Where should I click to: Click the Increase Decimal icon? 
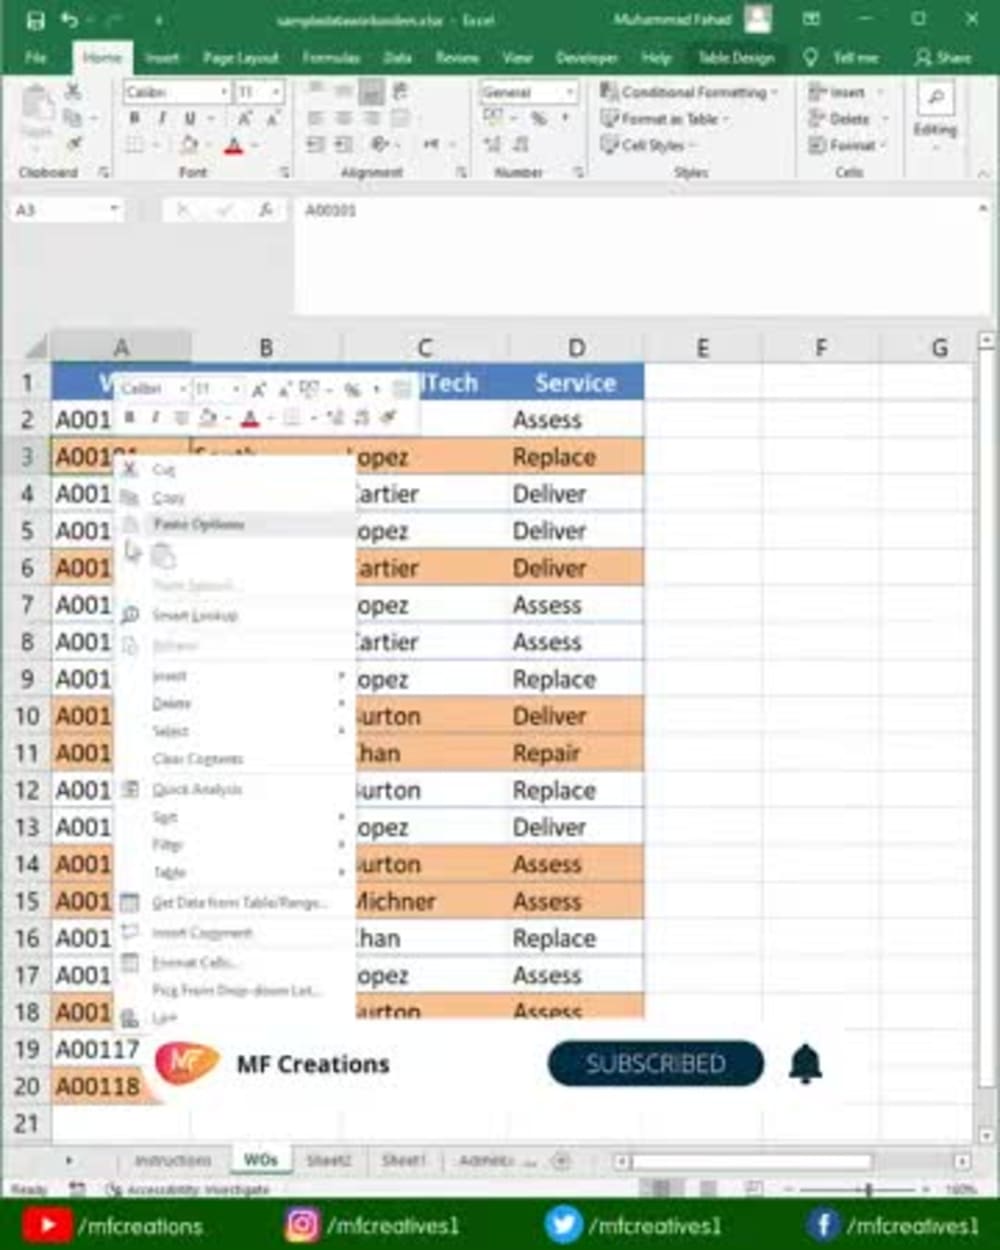493,145
